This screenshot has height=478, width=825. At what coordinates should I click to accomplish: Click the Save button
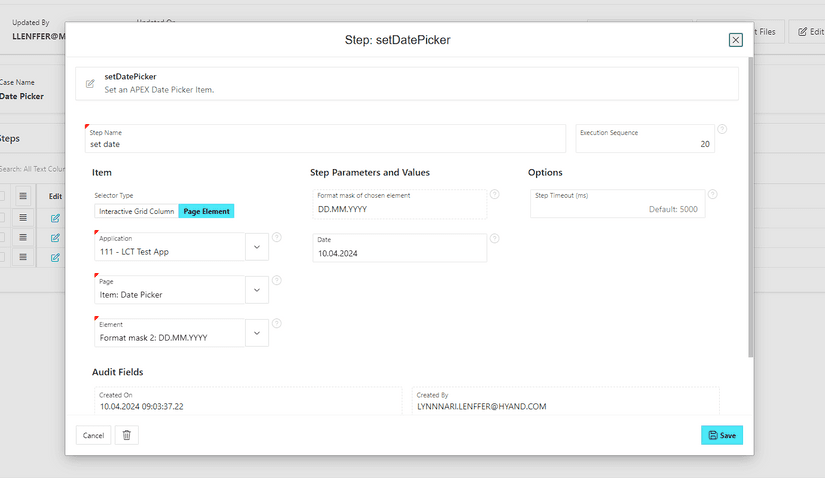722,435
